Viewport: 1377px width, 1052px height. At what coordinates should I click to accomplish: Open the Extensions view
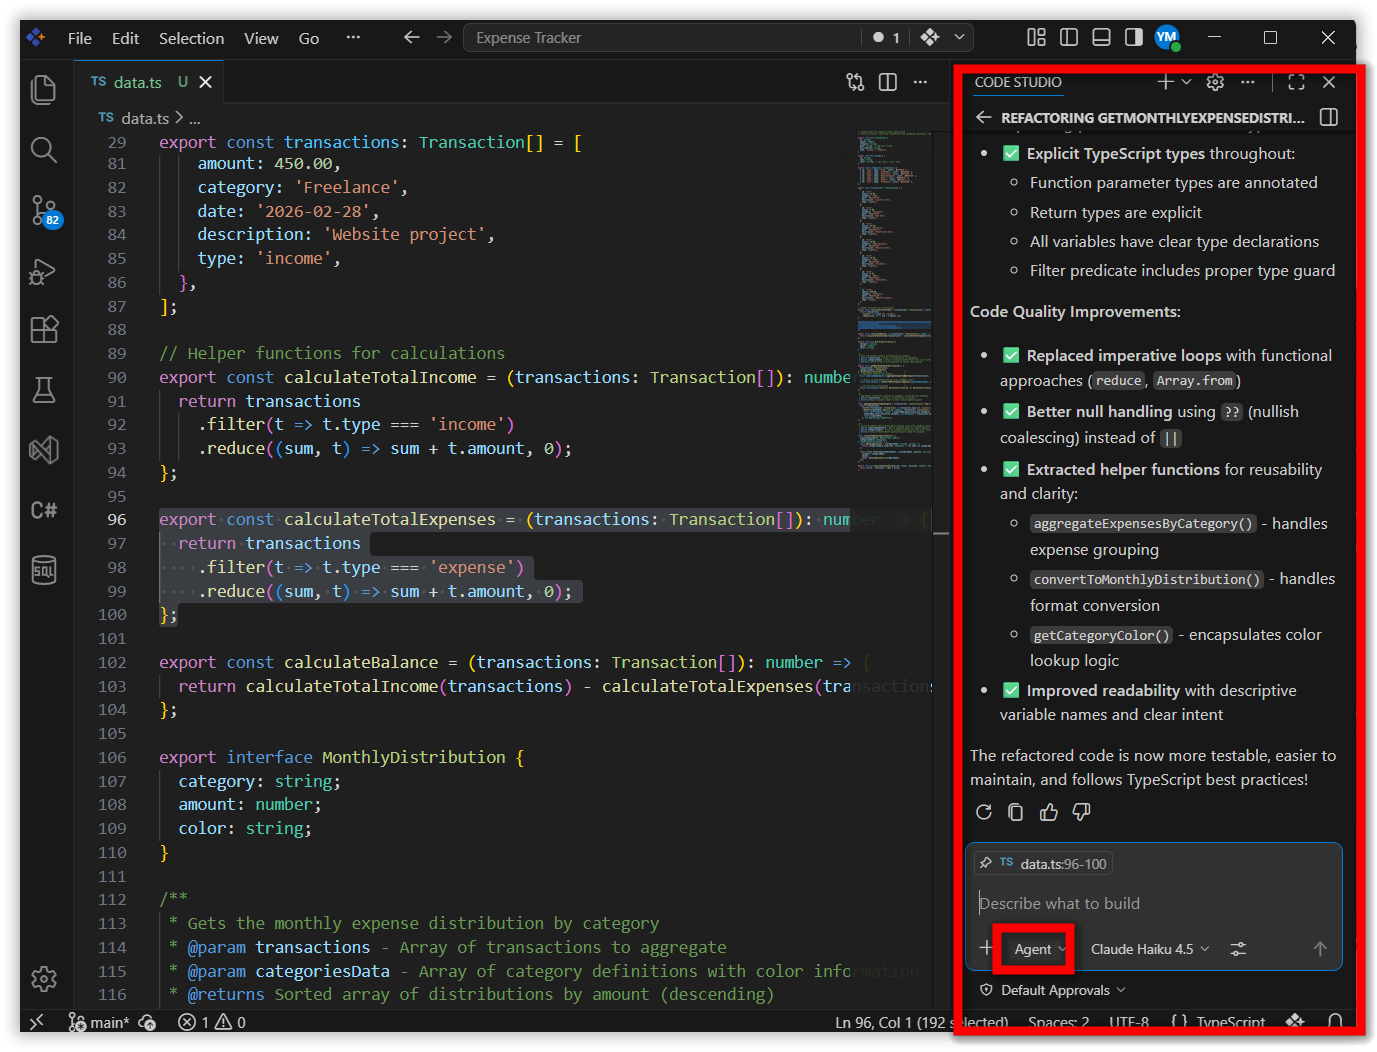[43, 330]
